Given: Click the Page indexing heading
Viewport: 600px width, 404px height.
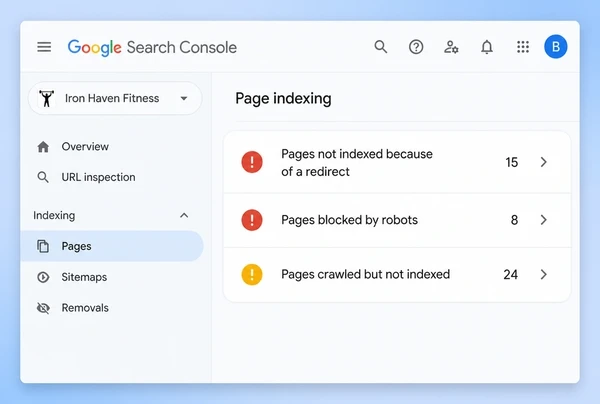Looking at the screenshot, I should pos(283,98).
